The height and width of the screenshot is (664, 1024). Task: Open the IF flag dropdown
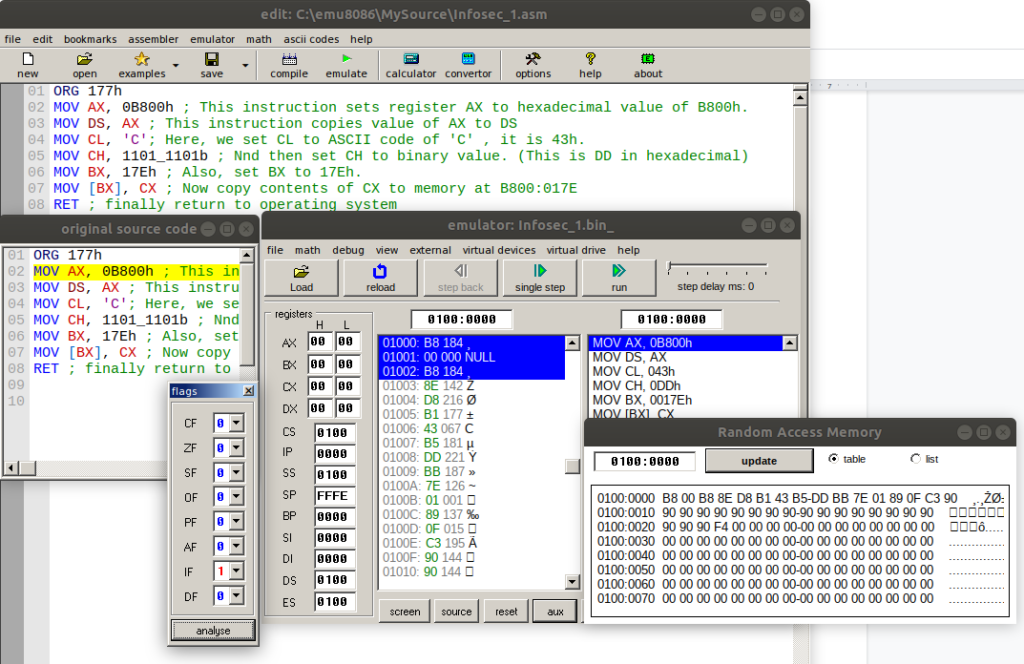point(236,569)
